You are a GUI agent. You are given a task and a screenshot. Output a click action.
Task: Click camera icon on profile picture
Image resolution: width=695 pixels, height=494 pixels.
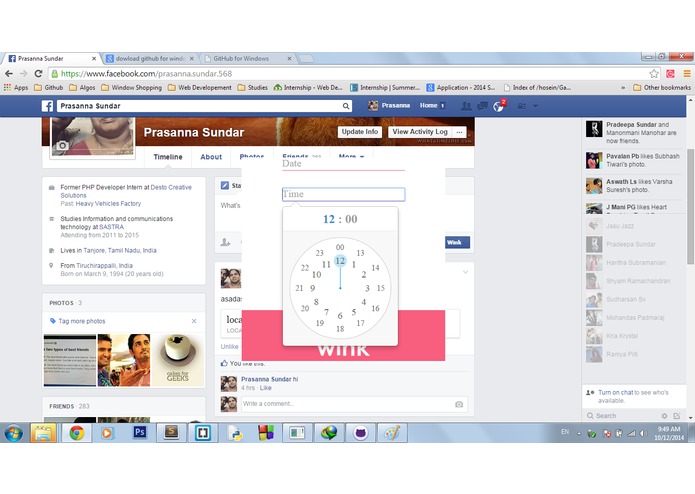(x=62, y=145)
